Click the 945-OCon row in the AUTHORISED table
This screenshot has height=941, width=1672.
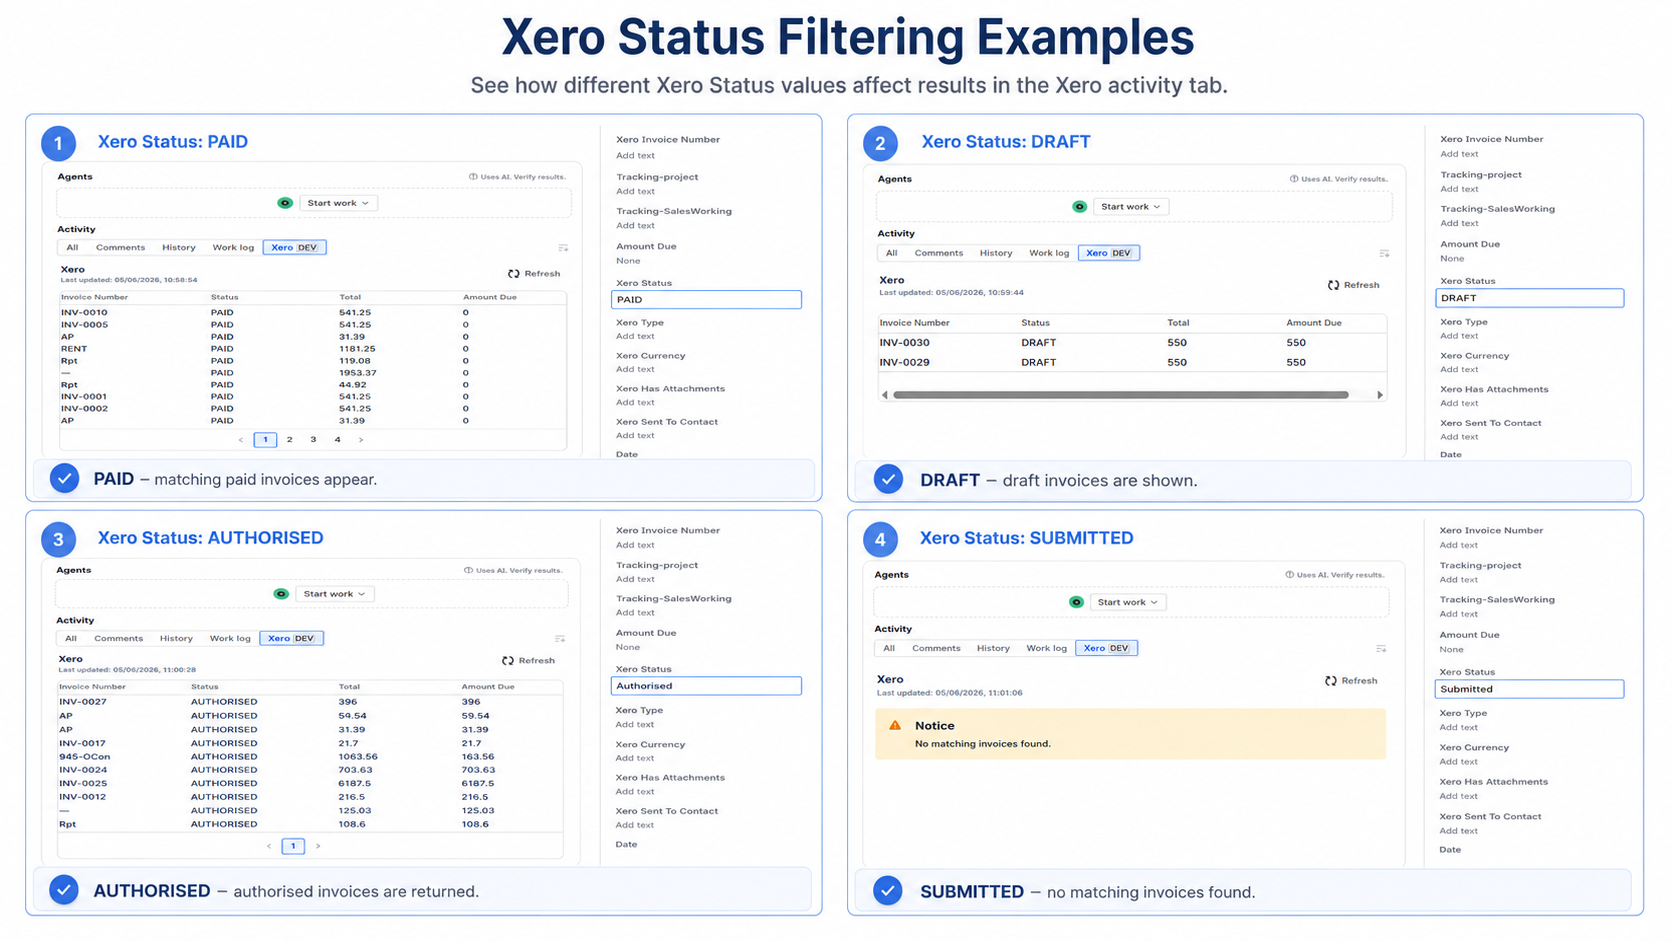tap(310, 757)
